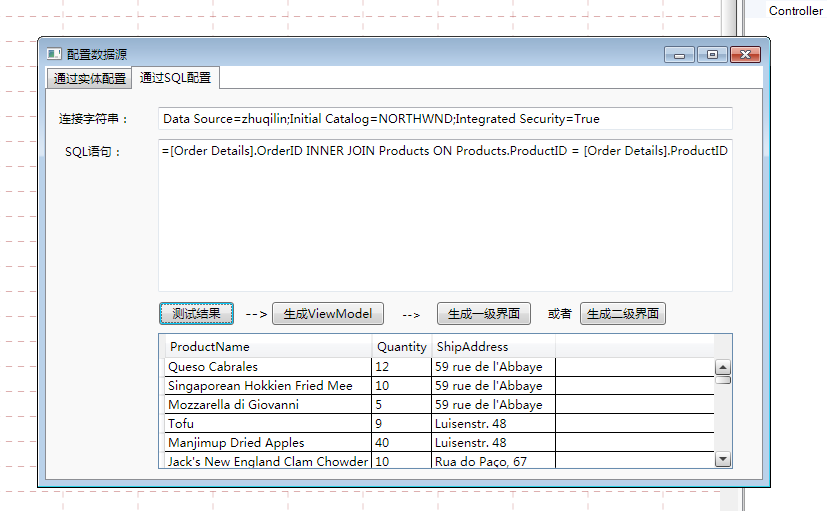Viewport: 827px width, 511px height.
Task: Click the 生成二级界面 button
Action: coord(623,314)
